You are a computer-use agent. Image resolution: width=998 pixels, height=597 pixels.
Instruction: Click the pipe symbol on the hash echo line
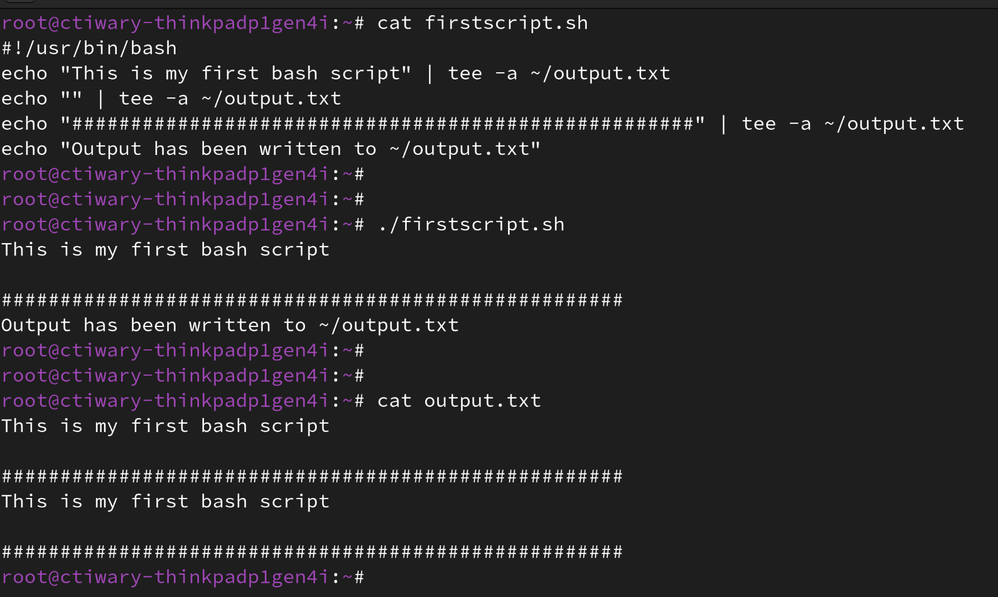coord(723,123)
